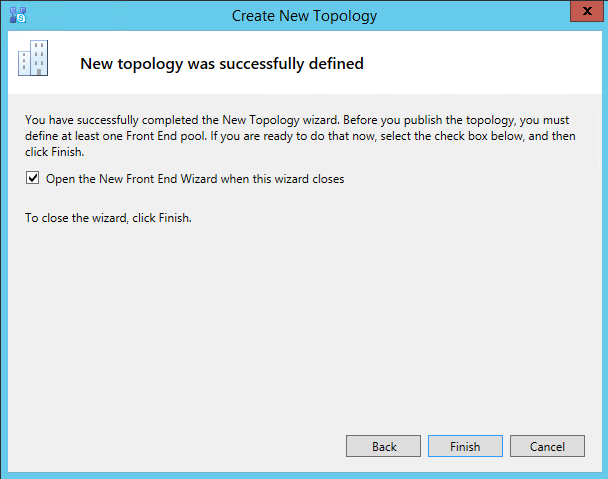
Task: Close the Create New Topology window
Action: click(x=587, y=11)
